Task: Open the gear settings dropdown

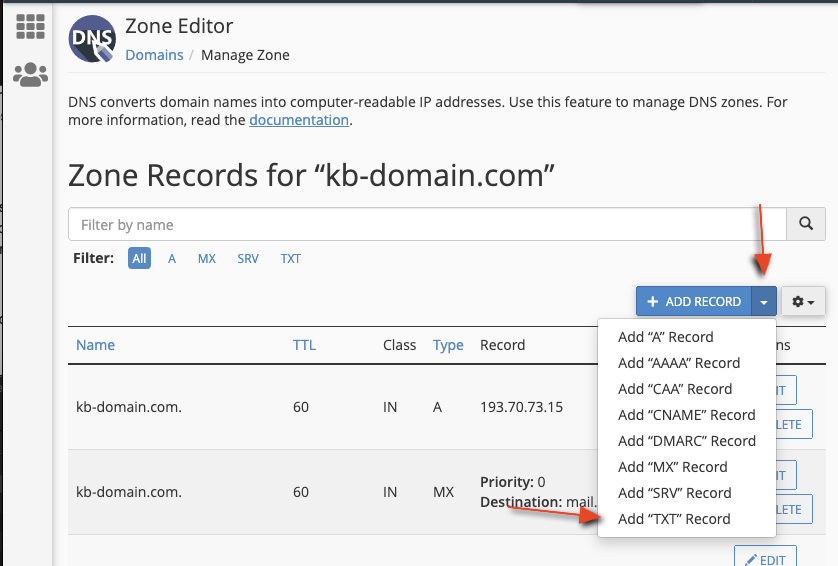Action: coord(803,301)
